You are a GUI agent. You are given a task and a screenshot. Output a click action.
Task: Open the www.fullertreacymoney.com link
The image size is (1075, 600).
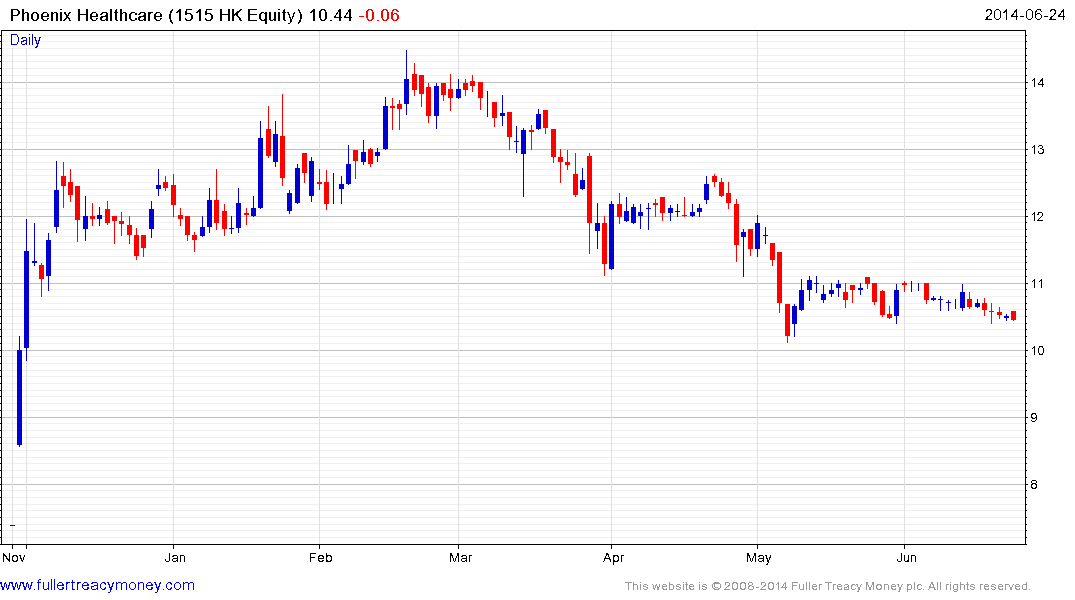click(97, 586)
